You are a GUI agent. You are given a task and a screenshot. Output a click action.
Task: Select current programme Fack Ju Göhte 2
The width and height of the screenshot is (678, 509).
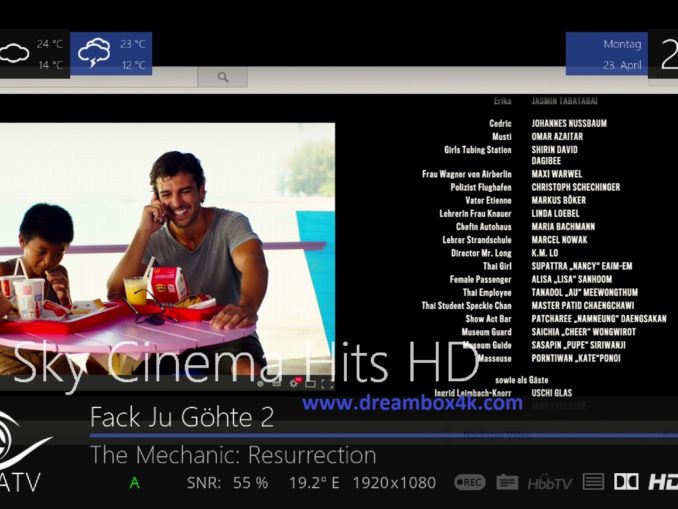tap(182, 417)
